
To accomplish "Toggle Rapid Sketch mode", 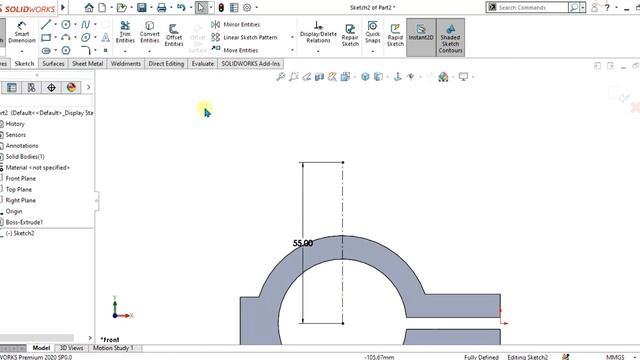I will tap(395, 35).
